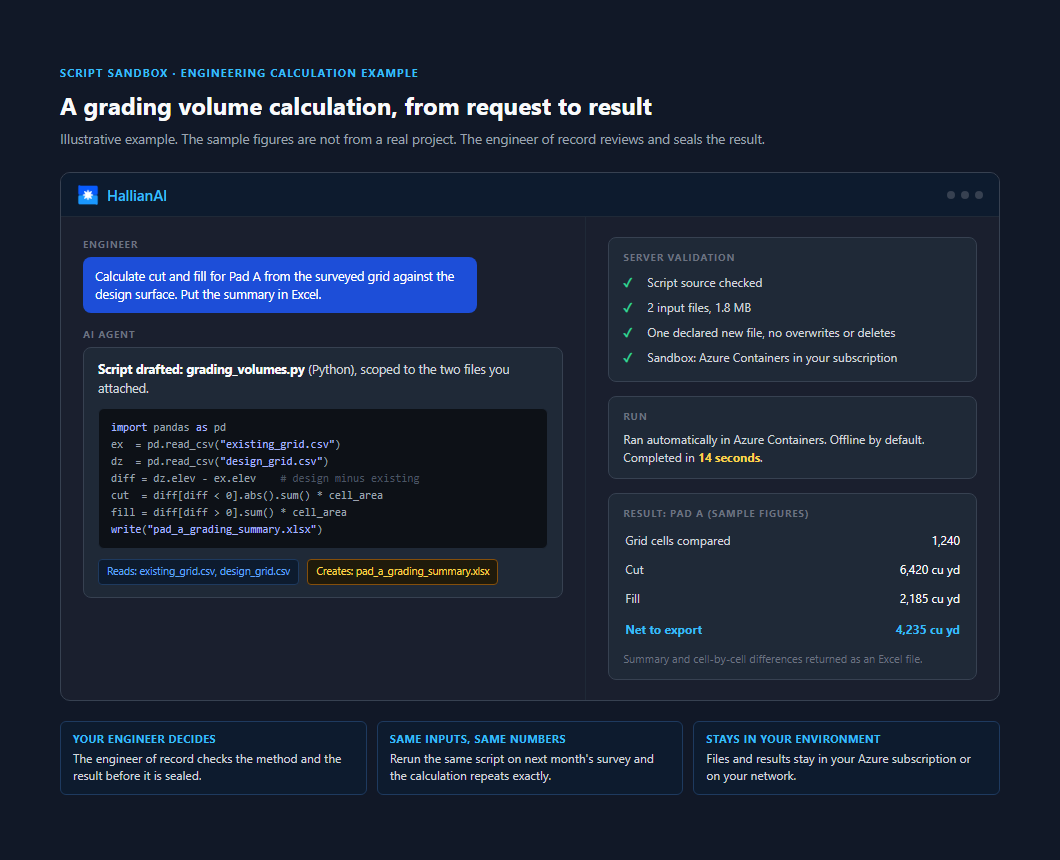The height and width of the screenshot is (860, 1060).
Task: Click the Creates: pad_a_grading_summary.xlsx tag
Action: pos(402,571)
